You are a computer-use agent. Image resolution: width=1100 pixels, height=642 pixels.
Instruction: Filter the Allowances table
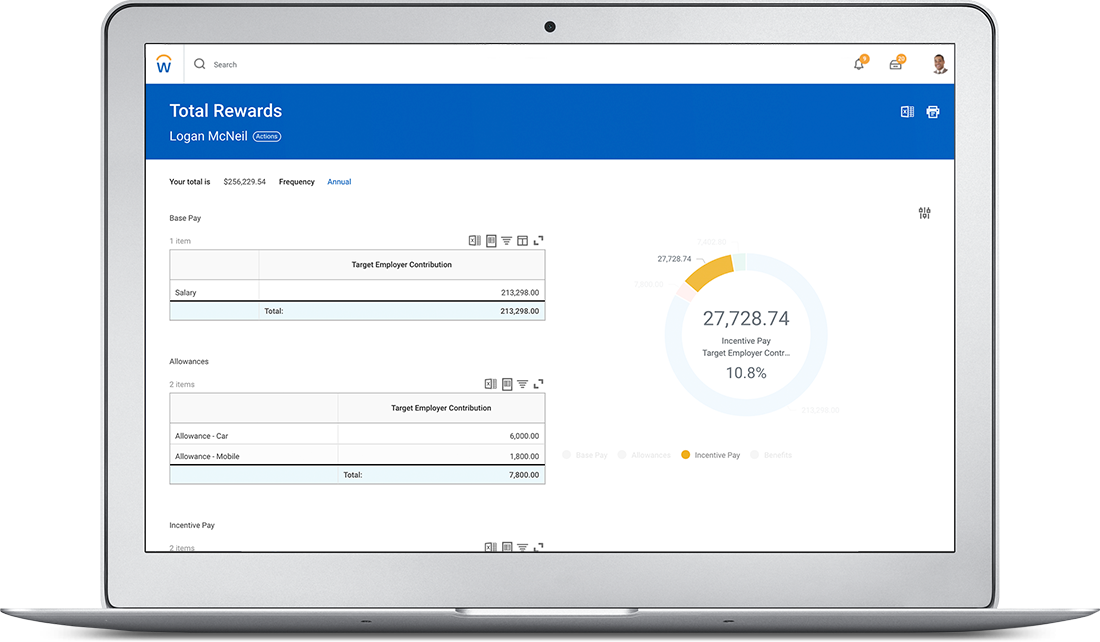click(523, 384)
